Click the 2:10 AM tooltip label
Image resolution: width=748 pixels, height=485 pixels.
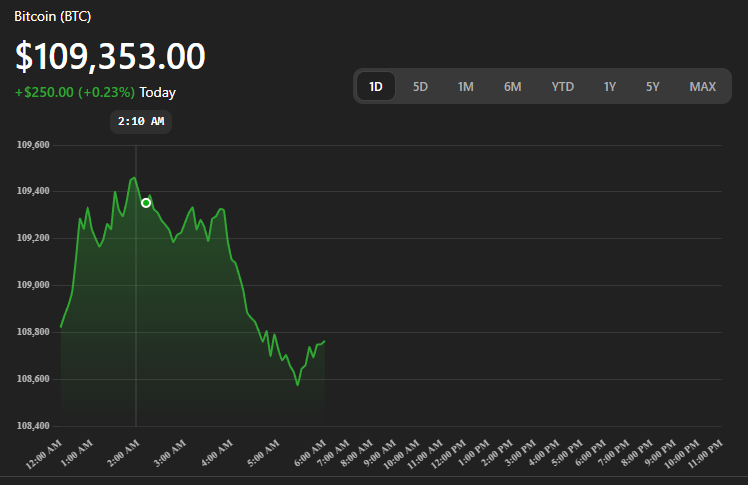(141, 122)
